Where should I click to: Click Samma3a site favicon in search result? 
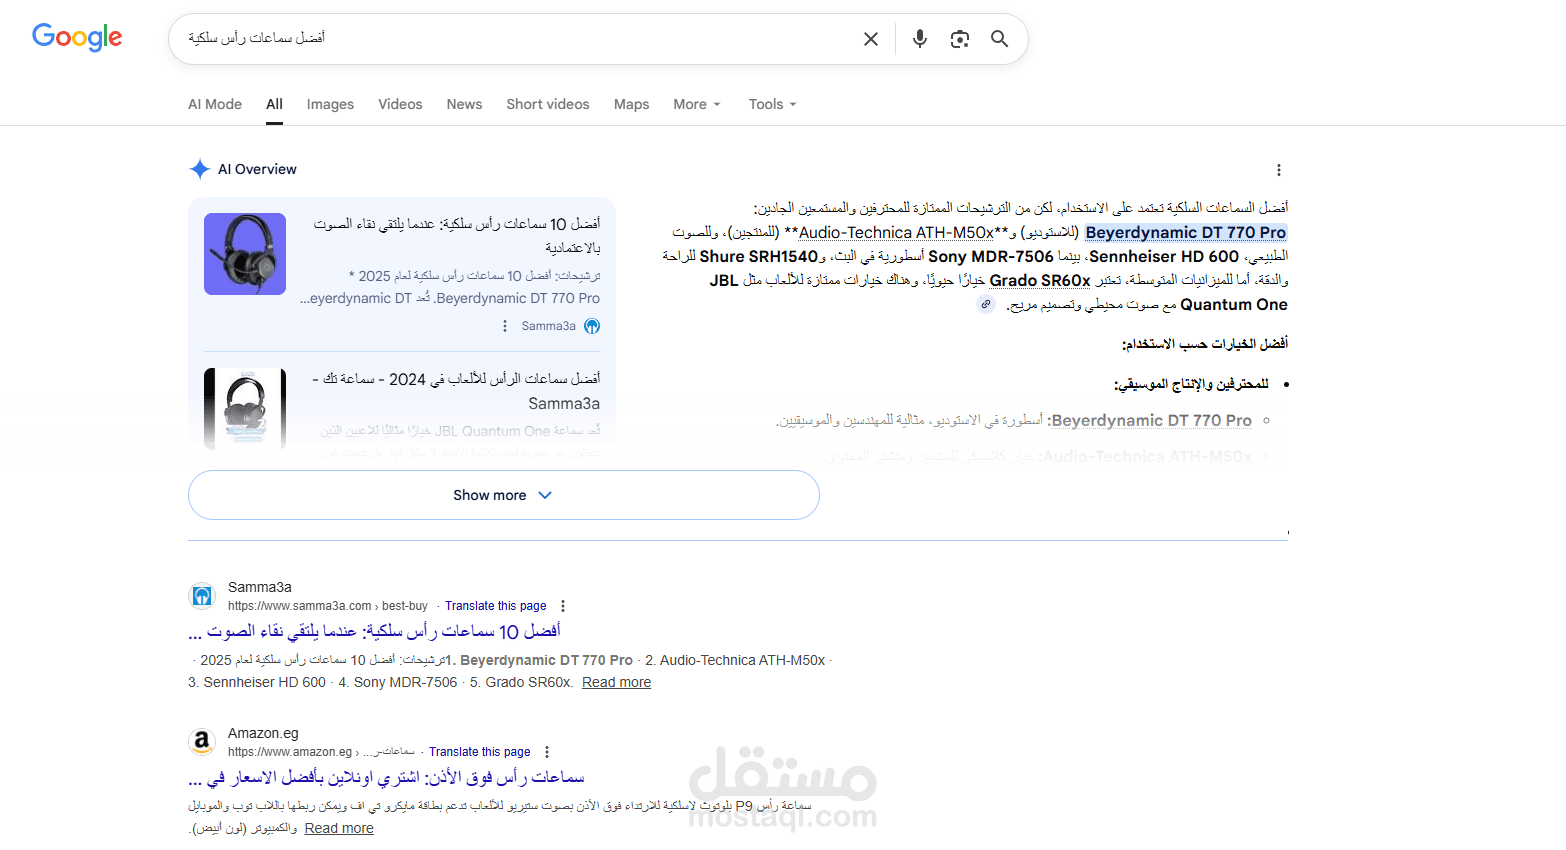coord(202,596)
